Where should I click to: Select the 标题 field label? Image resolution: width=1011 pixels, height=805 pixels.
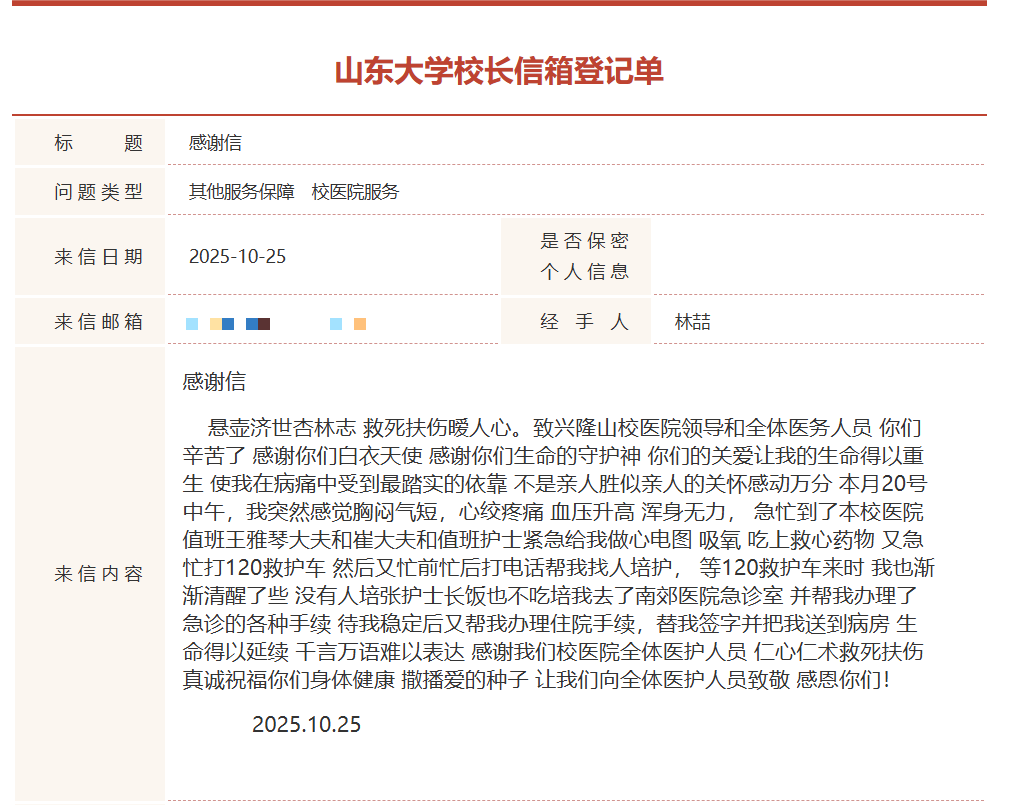(x=98, y=143)
